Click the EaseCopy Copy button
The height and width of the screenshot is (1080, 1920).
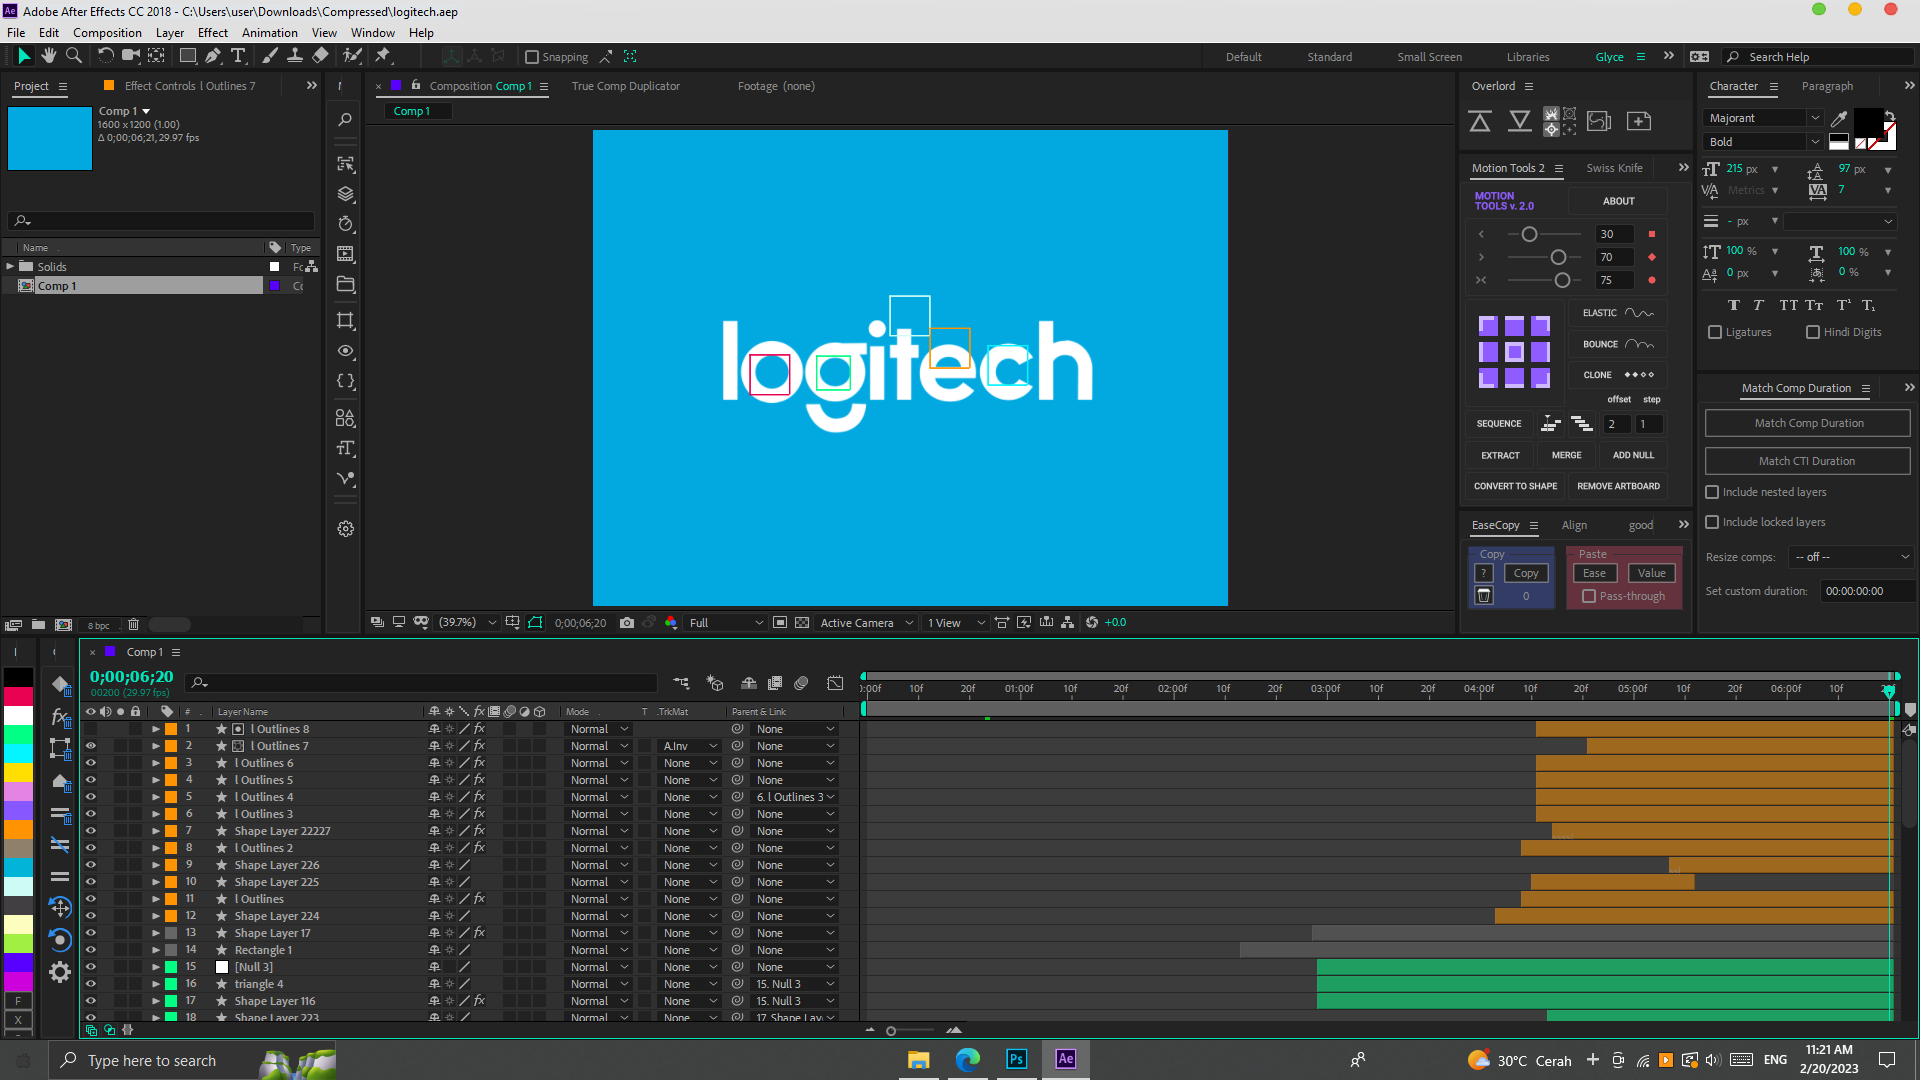[1526, 573]
